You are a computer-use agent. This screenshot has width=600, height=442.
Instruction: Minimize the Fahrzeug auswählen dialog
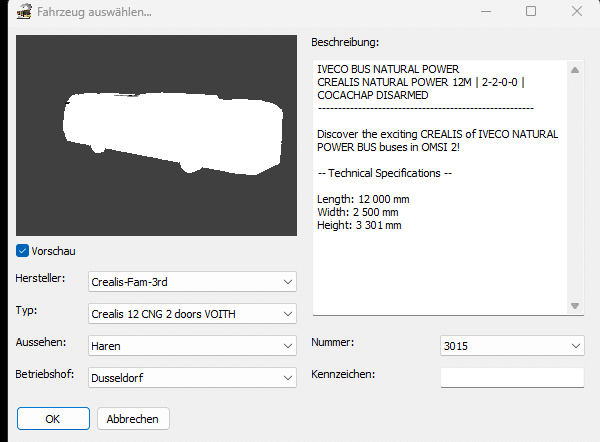tap(486, 11)
